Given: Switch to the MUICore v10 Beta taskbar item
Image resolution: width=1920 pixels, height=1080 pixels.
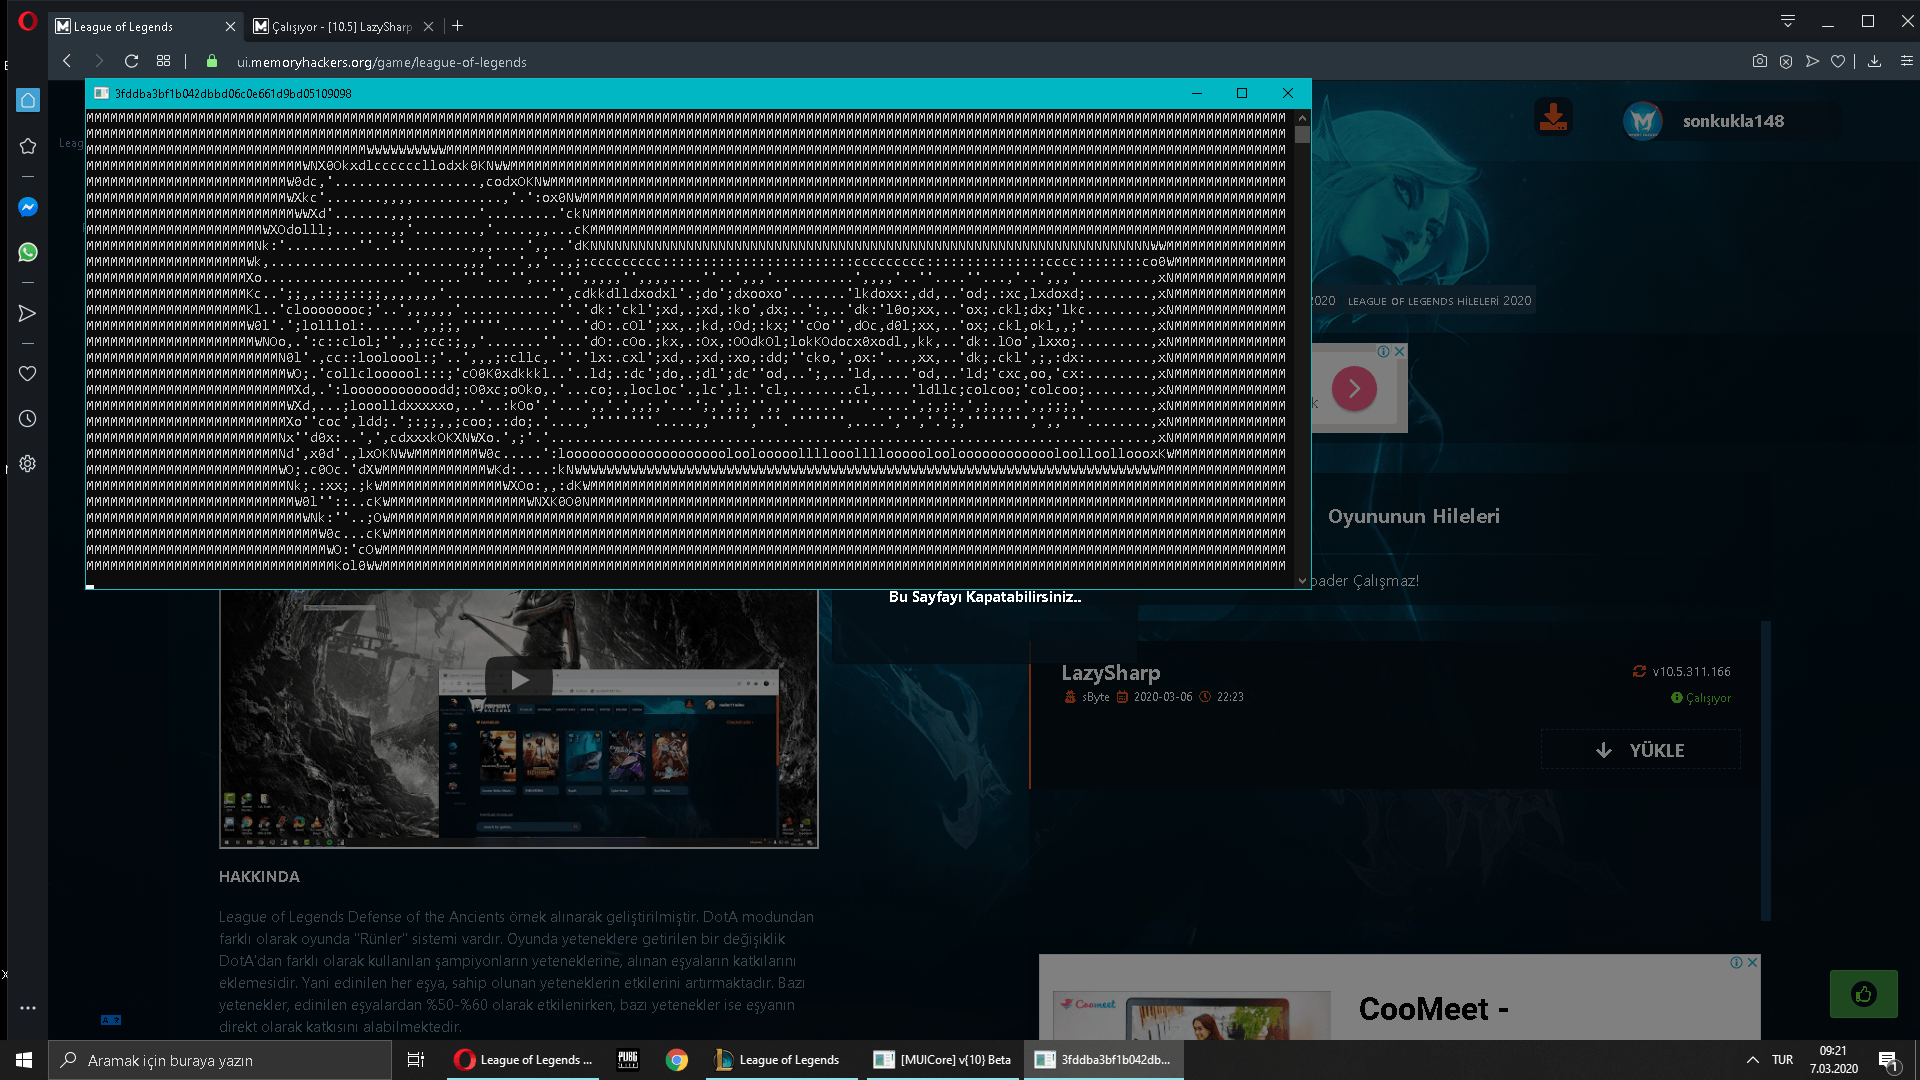Looking at the screenshot, I should click(x=942, y=1060).
